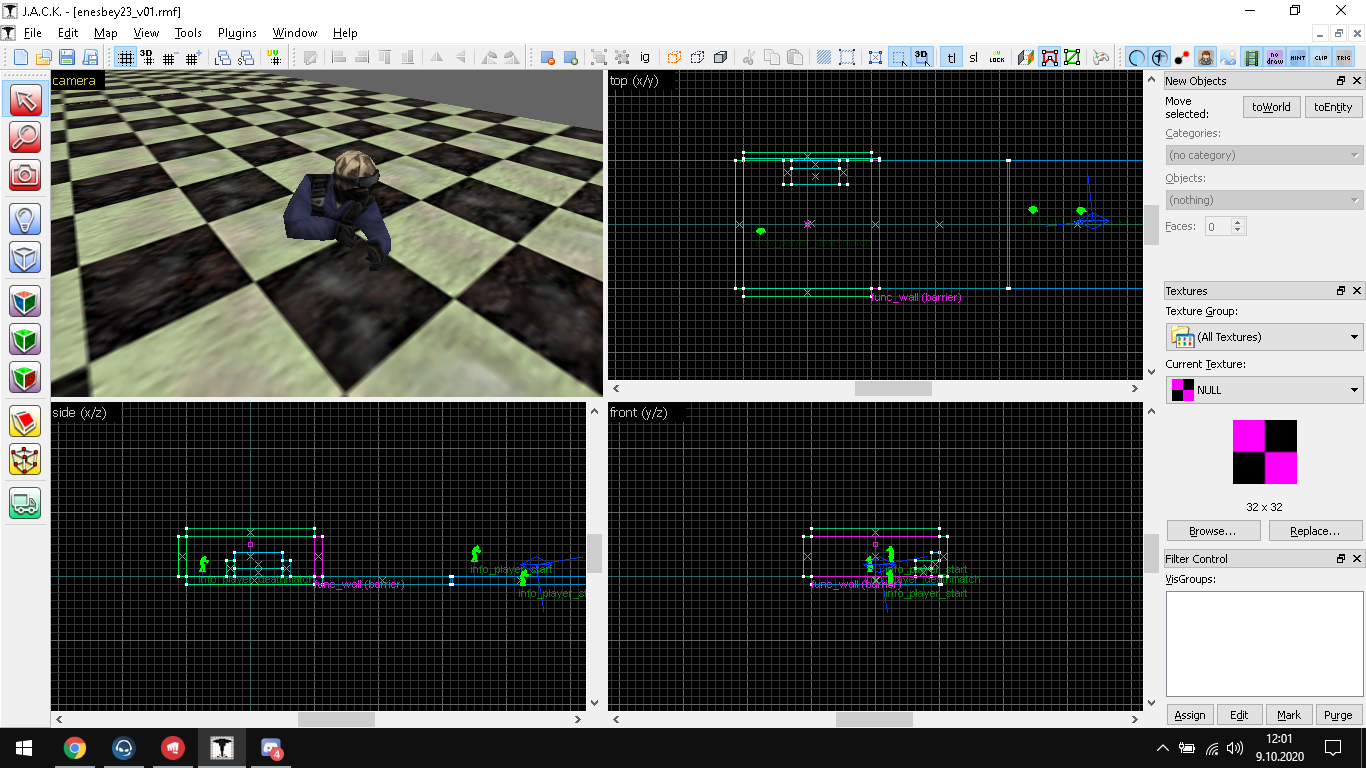
Task: Expand the Categories dropdown
Action: 1264,155
